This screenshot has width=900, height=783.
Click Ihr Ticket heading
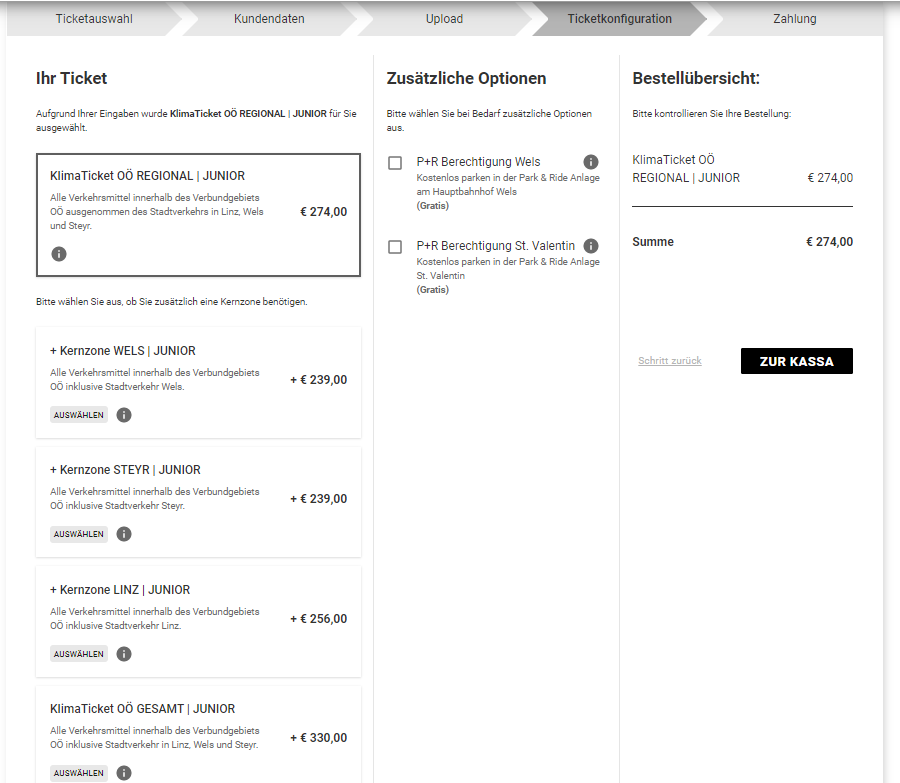coord(71,78)
